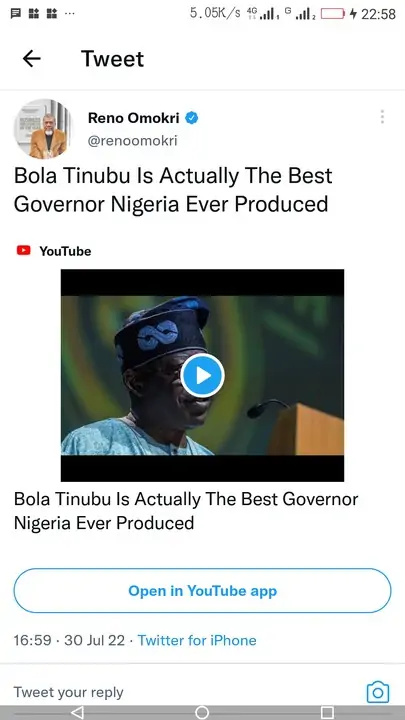Click Open in YouTube app button
Viewport: 405px width, 720px height.
[202, 591]
